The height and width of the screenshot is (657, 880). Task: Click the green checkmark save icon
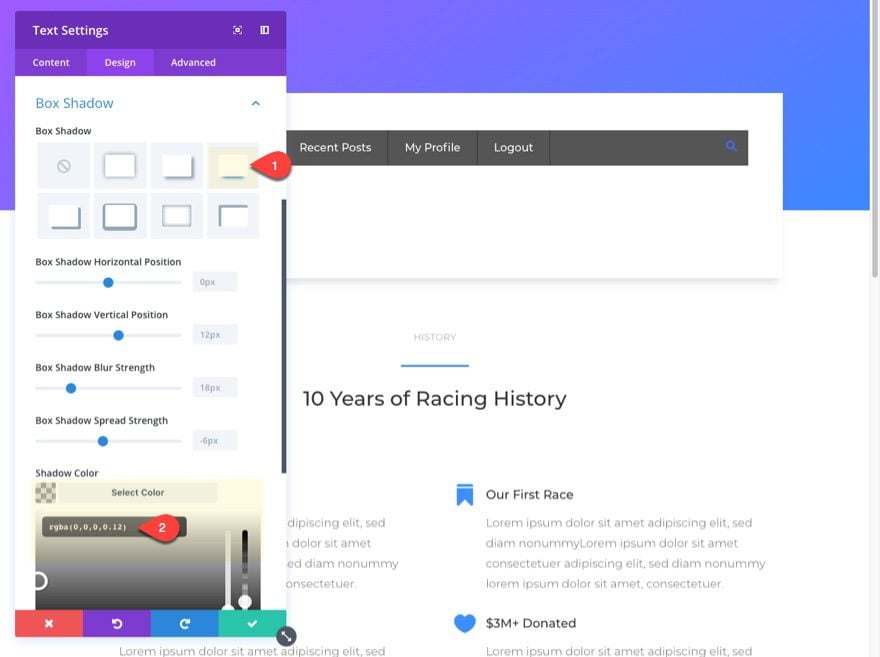[252, 623]
